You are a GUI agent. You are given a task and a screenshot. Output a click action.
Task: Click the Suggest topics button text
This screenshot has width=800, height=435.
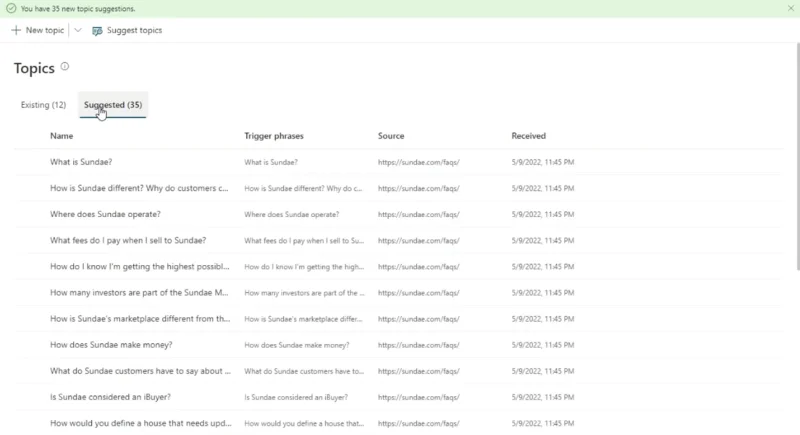click(134, 30)
